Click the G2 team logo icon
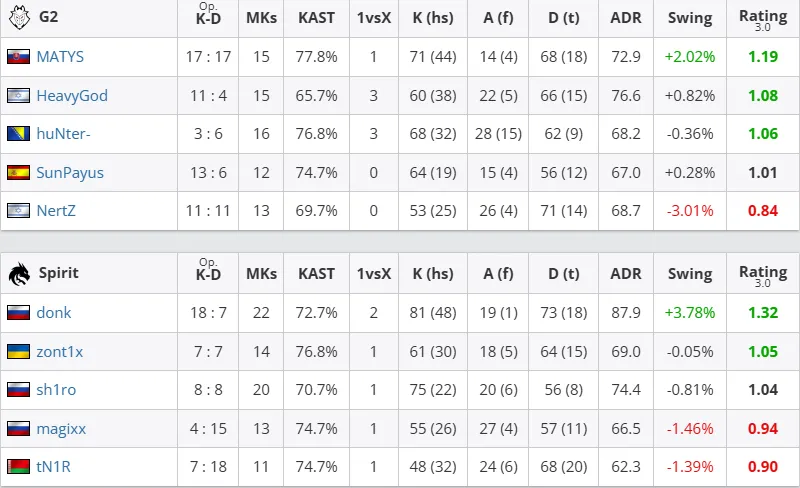Screen dimensions: 800x488 tap(19, 17)
